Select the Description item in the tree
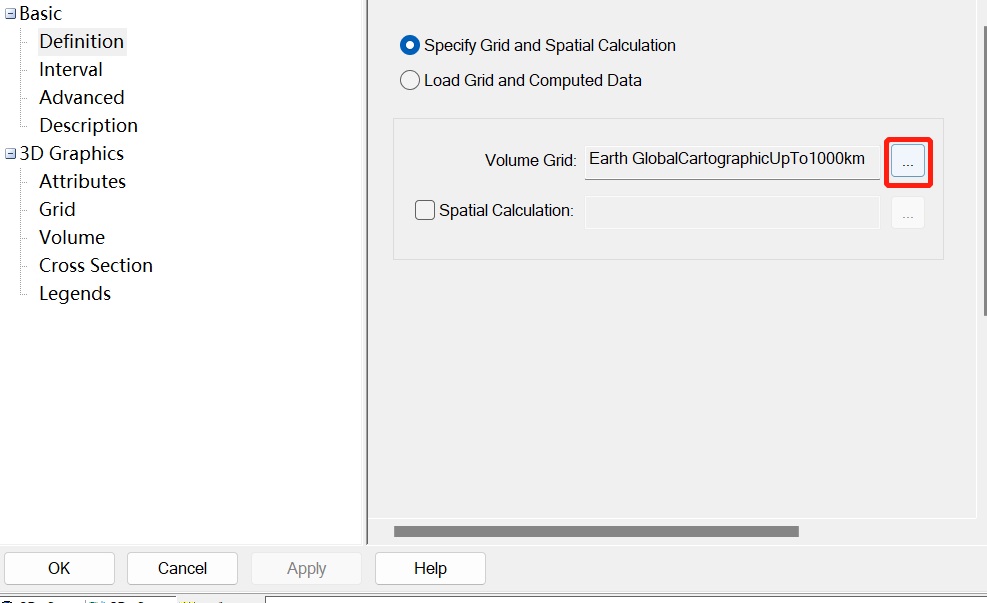Viewport: 987px width, 603px height. point(88,125)
